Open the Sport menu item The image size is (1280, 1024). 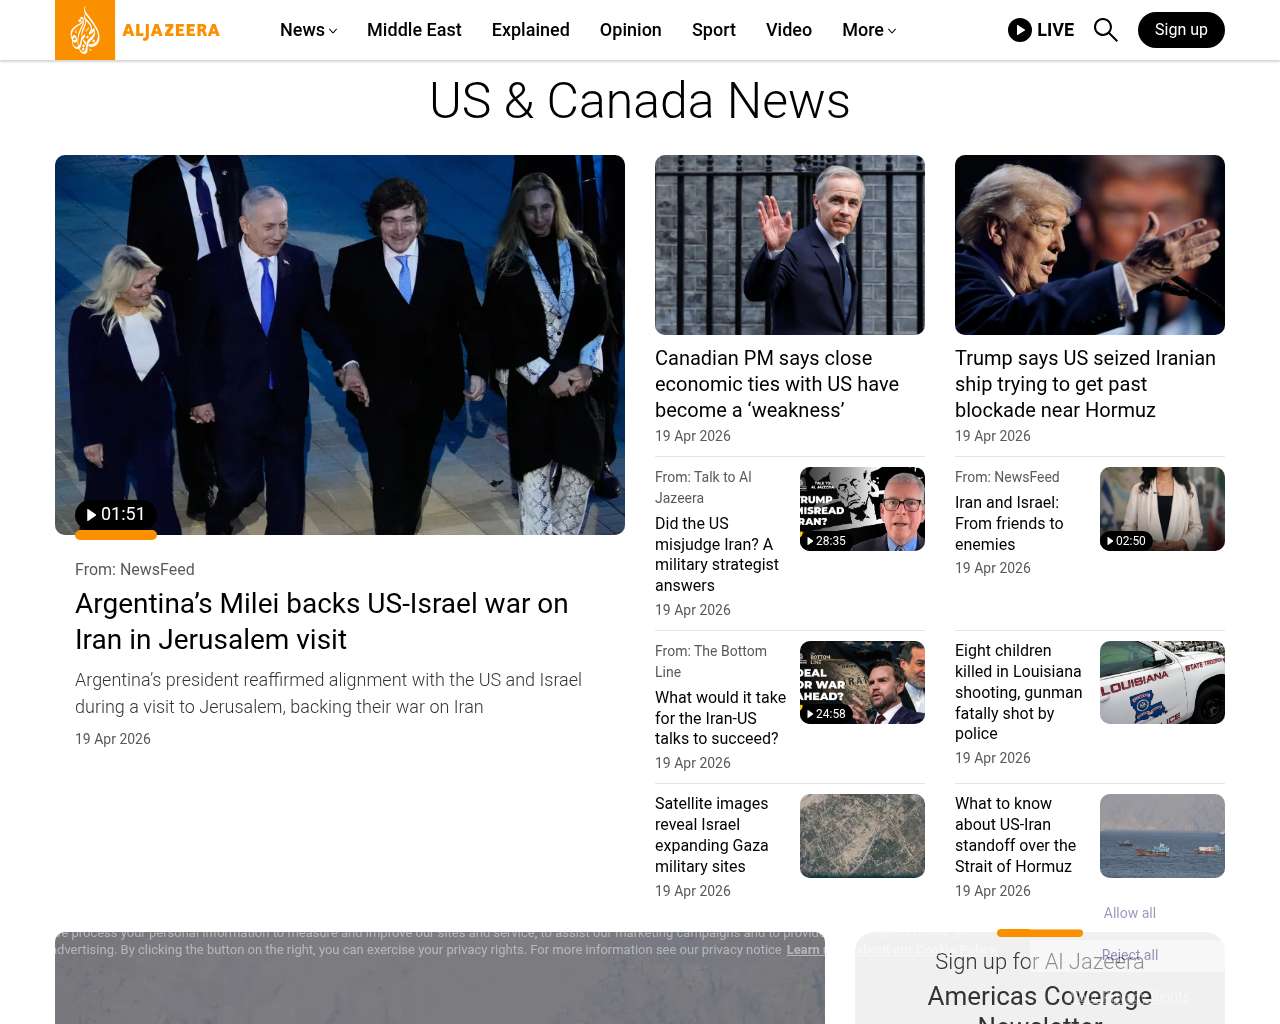tap(713, 30)
